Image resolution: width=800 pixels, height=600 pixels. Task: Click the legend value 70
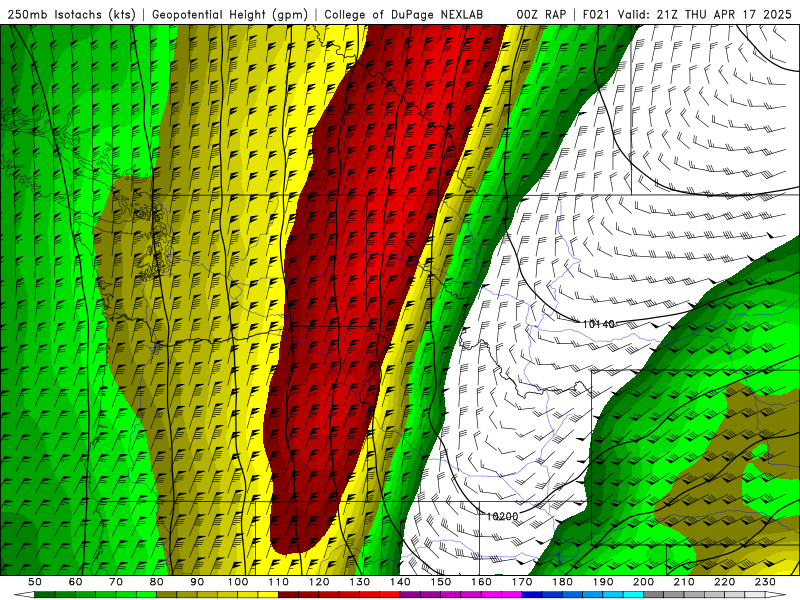tap(116, 582)
